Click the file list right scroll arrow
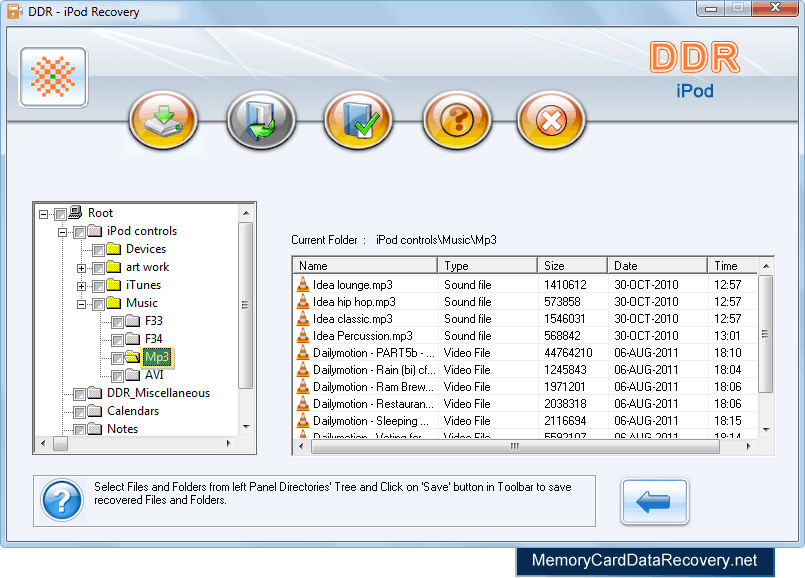The width and height of the screenshot is (805, 578). click(749, 447)
